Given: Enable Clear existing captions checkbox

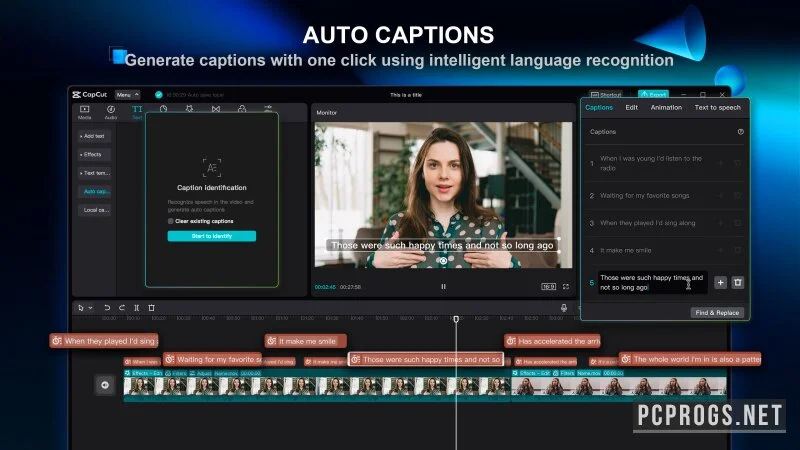Looking at the screenshot, I should tap(170, 221).
